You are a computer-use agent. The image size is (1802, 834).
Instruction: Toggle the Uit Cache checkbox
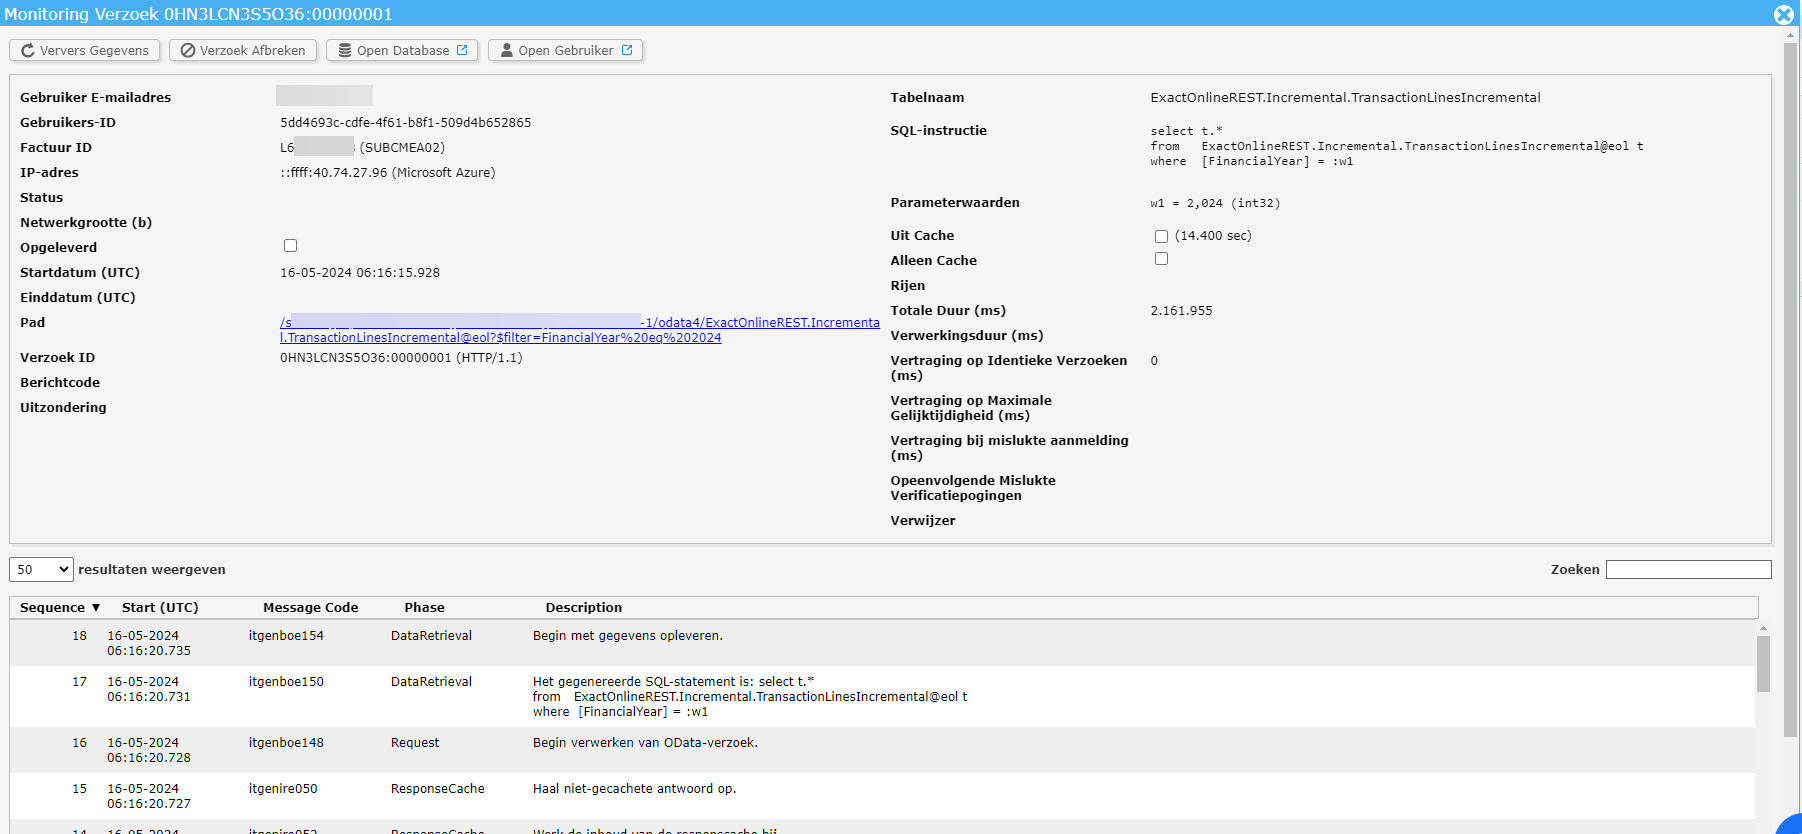1161,237
